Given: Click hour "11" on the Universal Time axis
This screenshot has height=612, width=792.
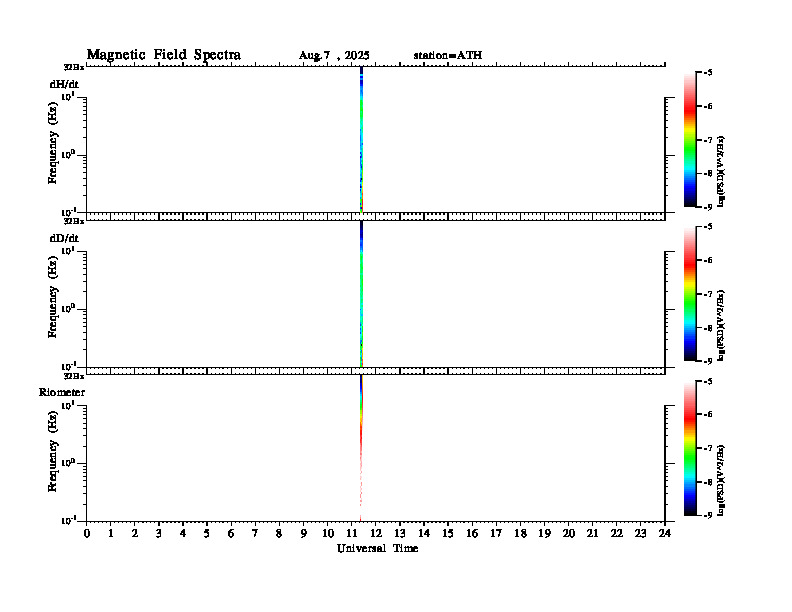Looking at the screenshot, I should tap(352, 533).
